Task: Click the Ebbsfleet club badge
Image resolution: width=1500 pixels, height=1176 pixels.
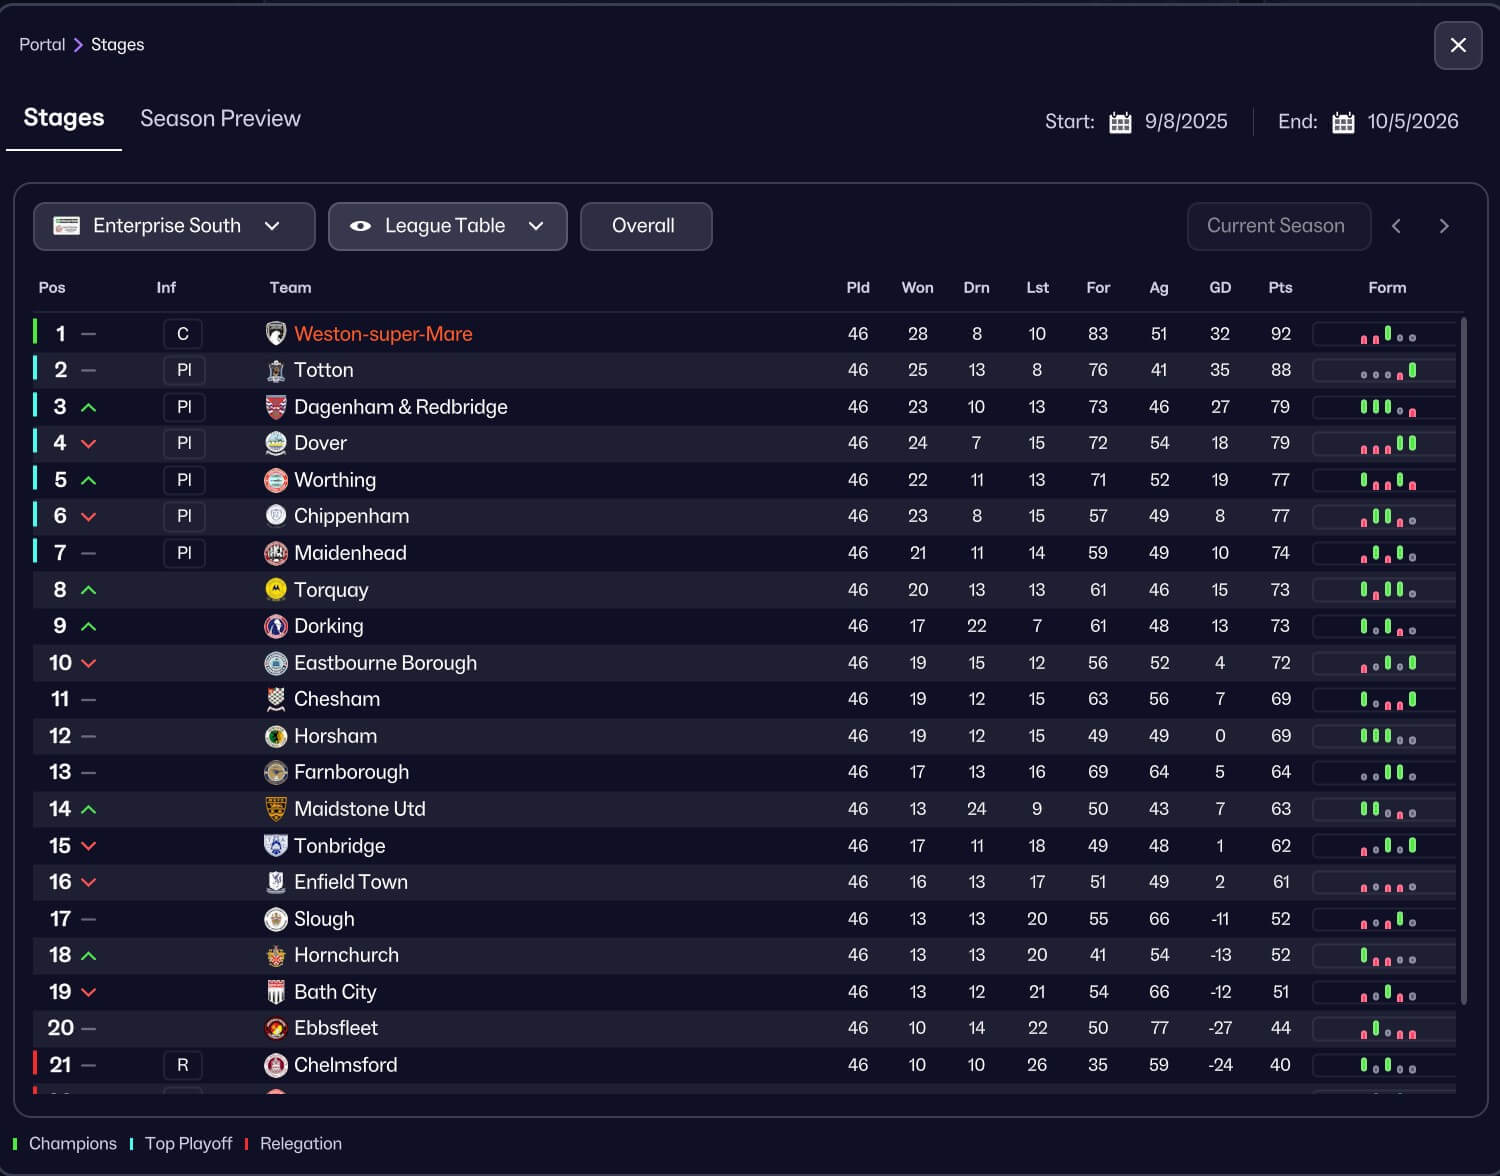Action: pyautogui.click(x=276, y=1028)
